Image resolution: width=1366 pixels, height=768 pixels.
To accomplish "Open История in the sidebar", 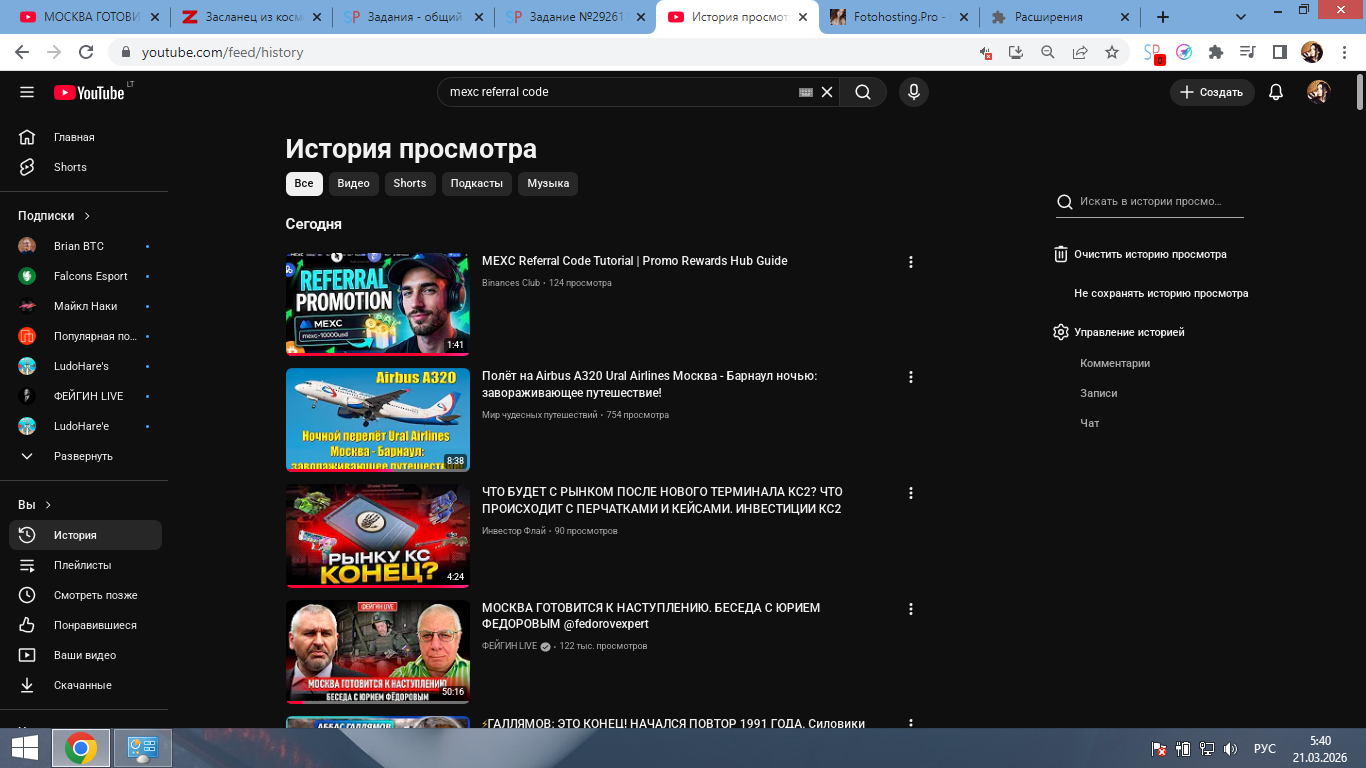I will 86,535.
